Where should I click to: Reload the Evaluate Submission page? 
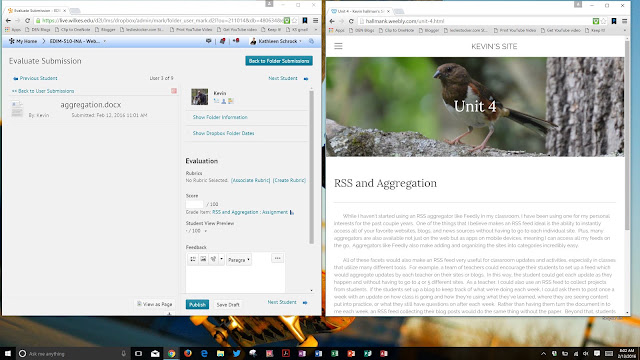[x=27, y=20]
